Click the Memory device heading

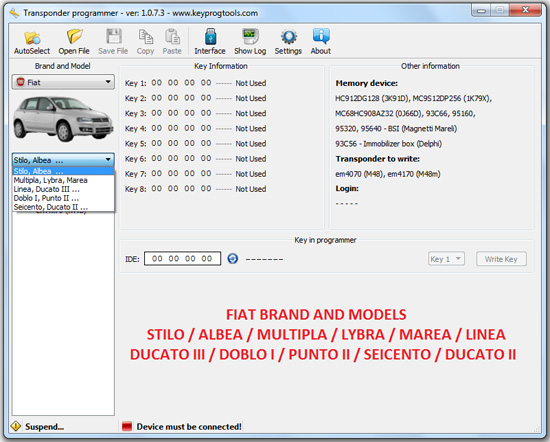(x=367, y=83)
